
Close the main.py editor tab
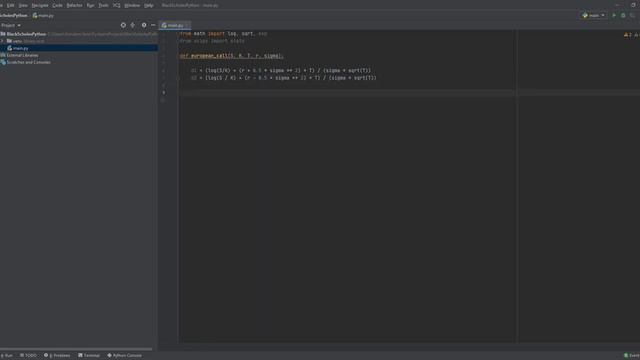tap(187, 25)
